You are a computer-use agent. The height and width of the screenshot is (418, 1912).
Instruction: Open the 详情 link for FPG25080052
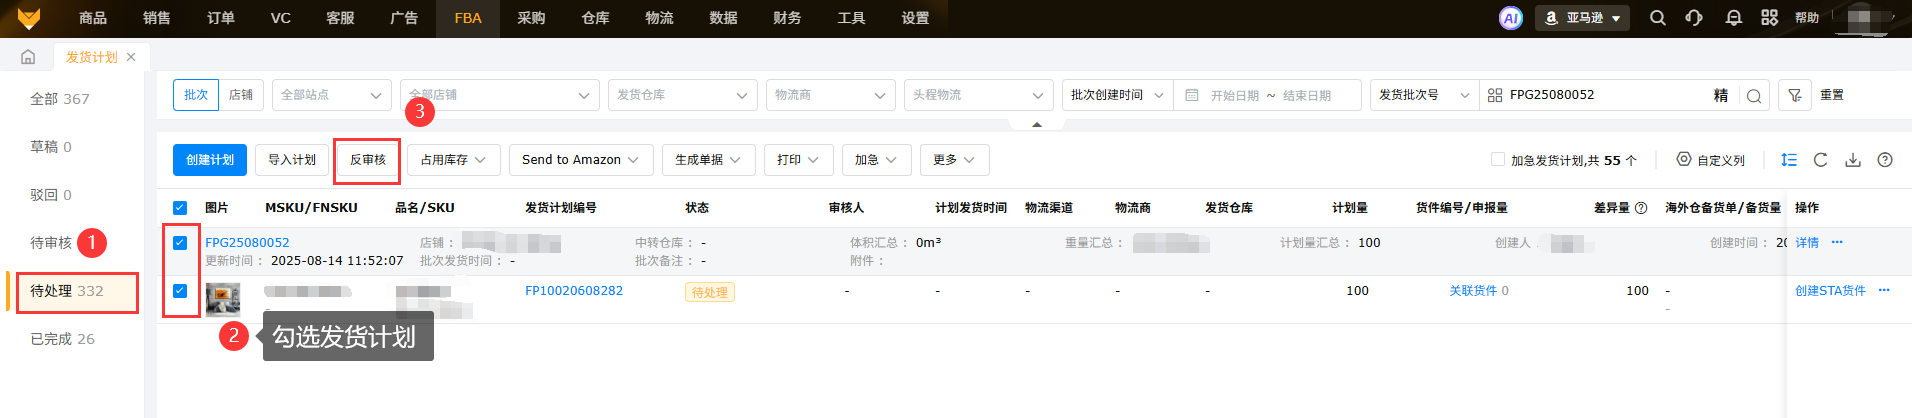tap(1807, 243)
